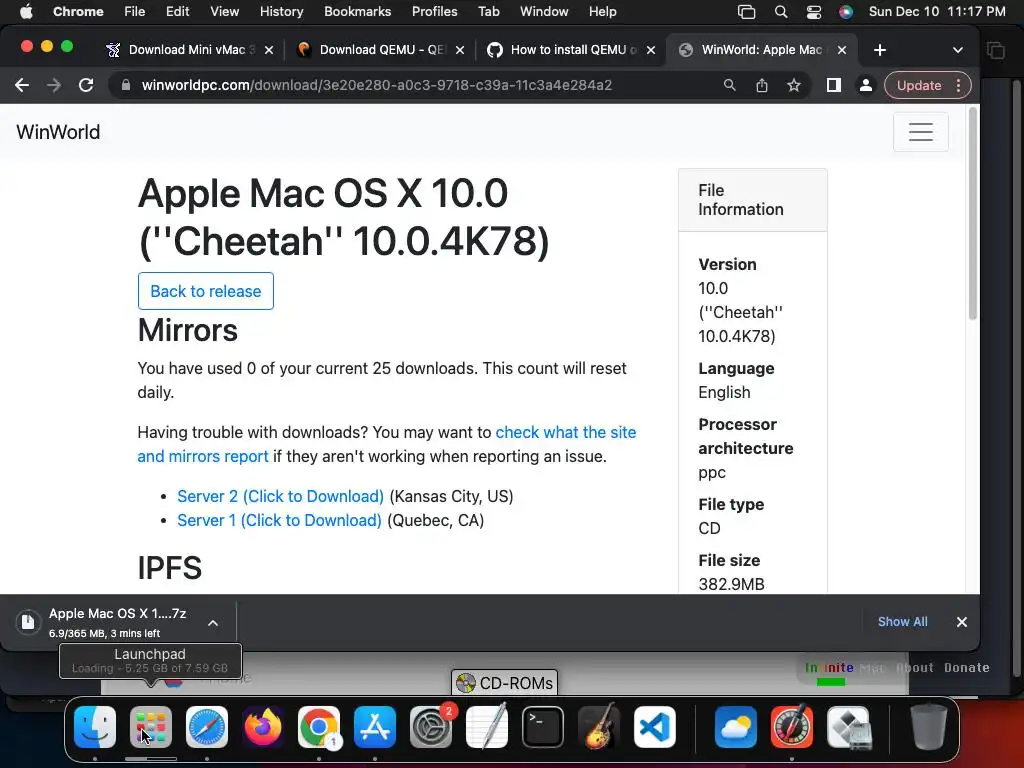Launch Visual Studio Code from Dock
Viewport: 1024px width, 768px height.
tap(654, 727)
